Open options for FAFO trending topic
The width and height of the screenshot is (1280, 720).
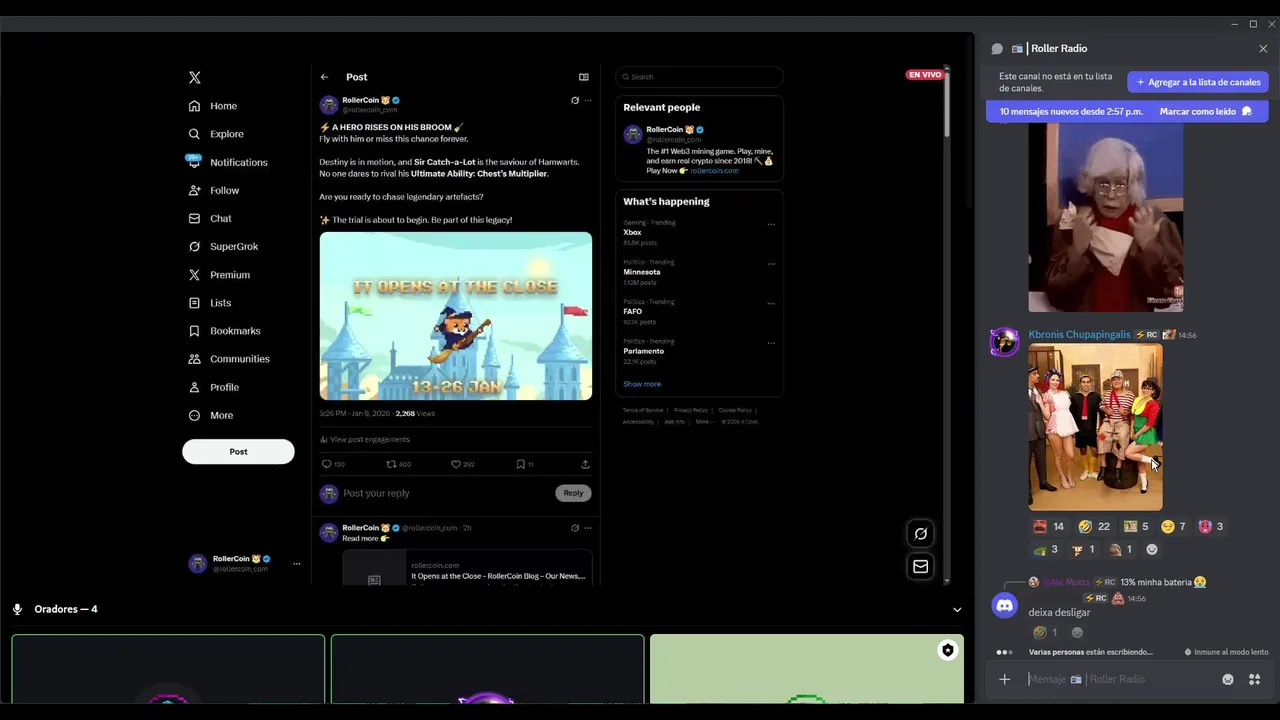[771, 303]
